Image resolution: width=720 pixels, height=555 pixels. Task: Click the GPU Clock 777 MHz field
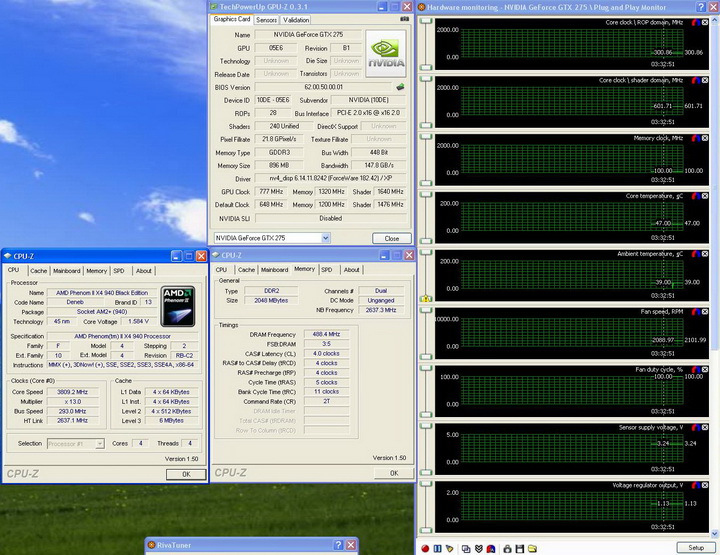(x=271, y=191)
